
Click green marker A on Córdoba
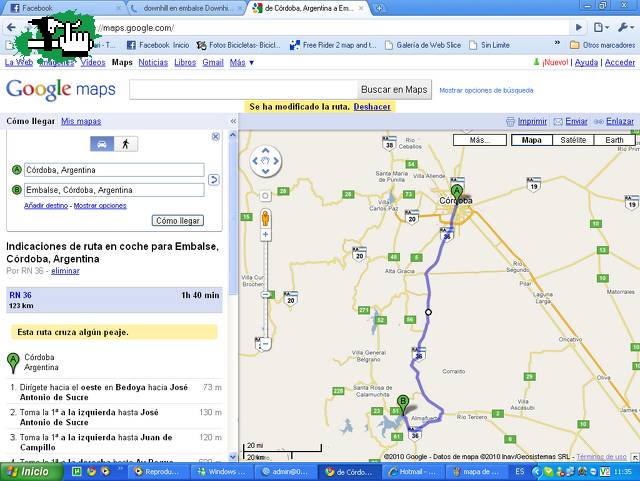(456, 192)
